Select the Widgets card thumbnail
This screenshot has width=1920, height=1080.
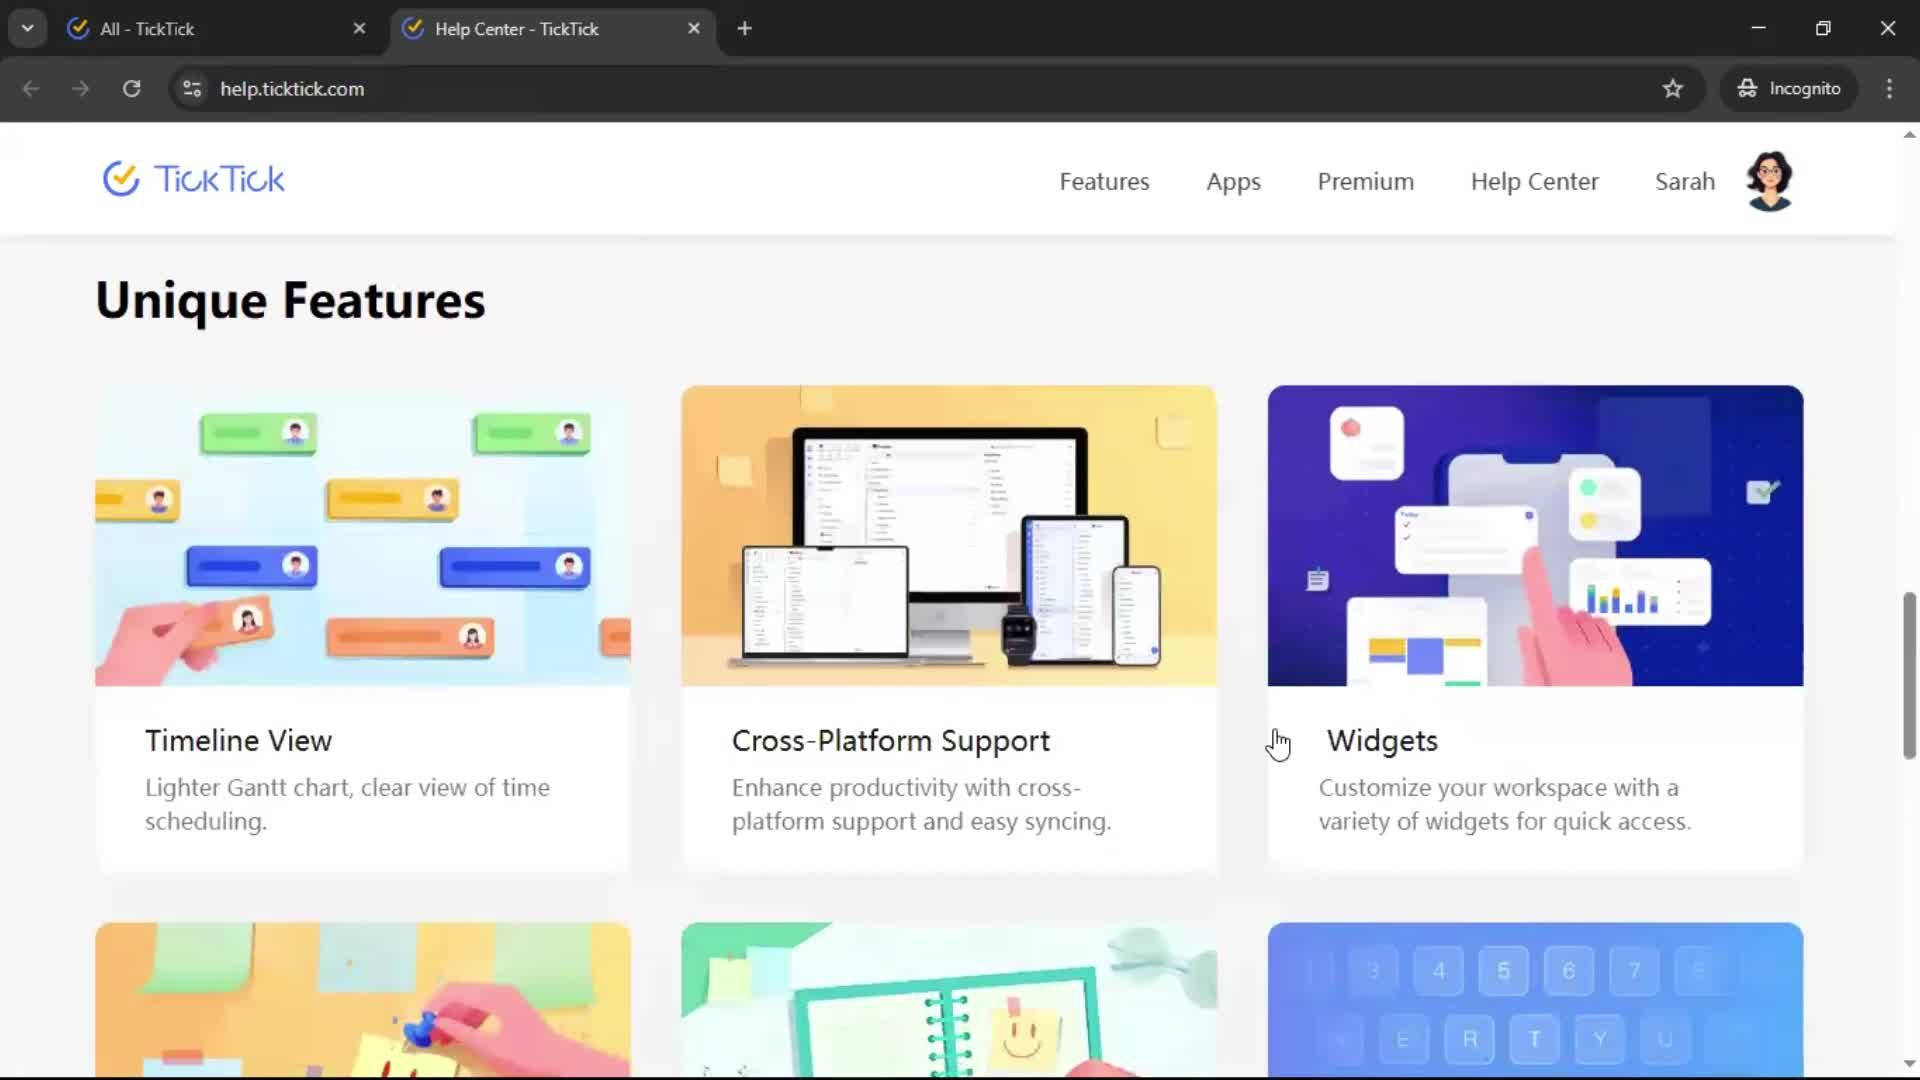click(x=1535, y=536)
